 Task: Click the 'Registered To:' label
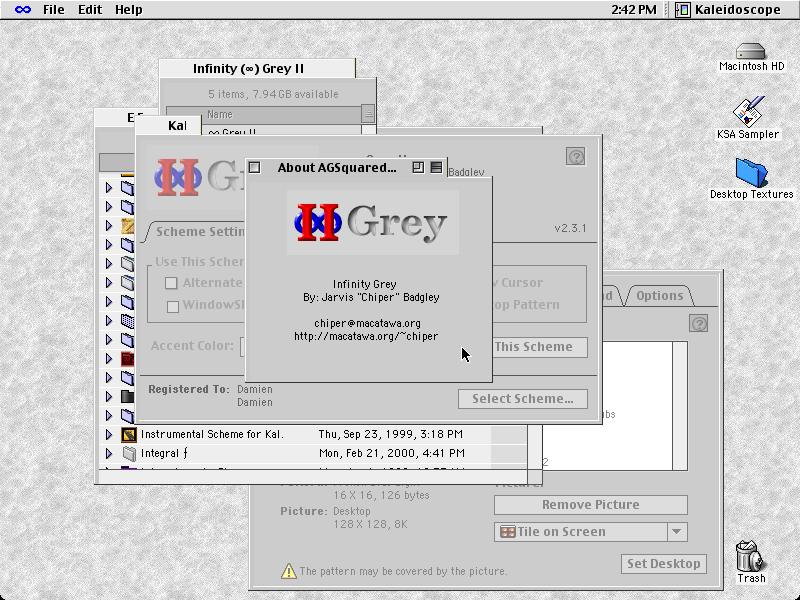point(189,389)
